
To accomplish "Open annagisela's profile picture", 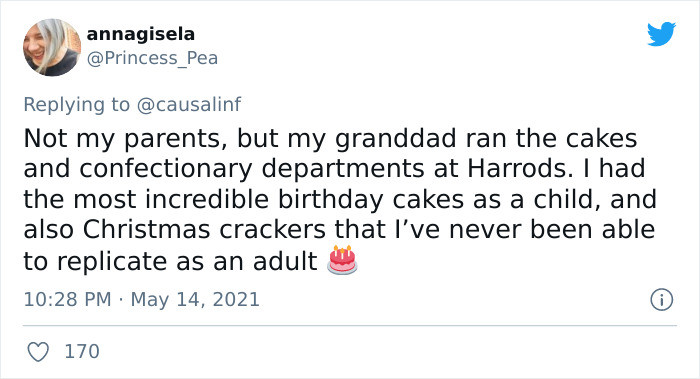I will click(x=52, y=47).
